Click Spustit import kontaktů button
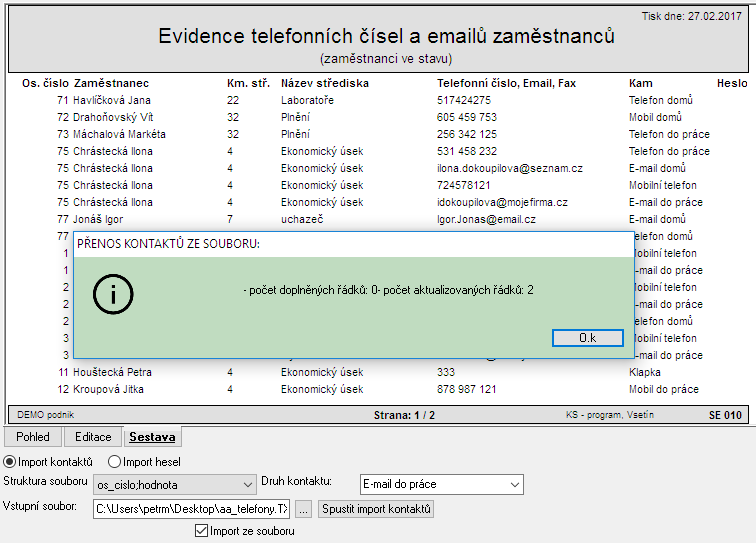756x543 pixels. (x=376, y=509)
